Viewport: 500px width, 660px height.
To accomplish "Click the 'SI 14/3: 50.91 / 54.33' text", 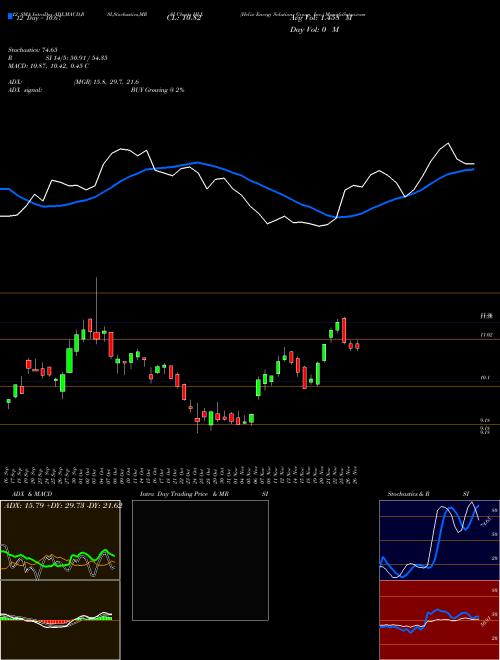I will [77, 58].
